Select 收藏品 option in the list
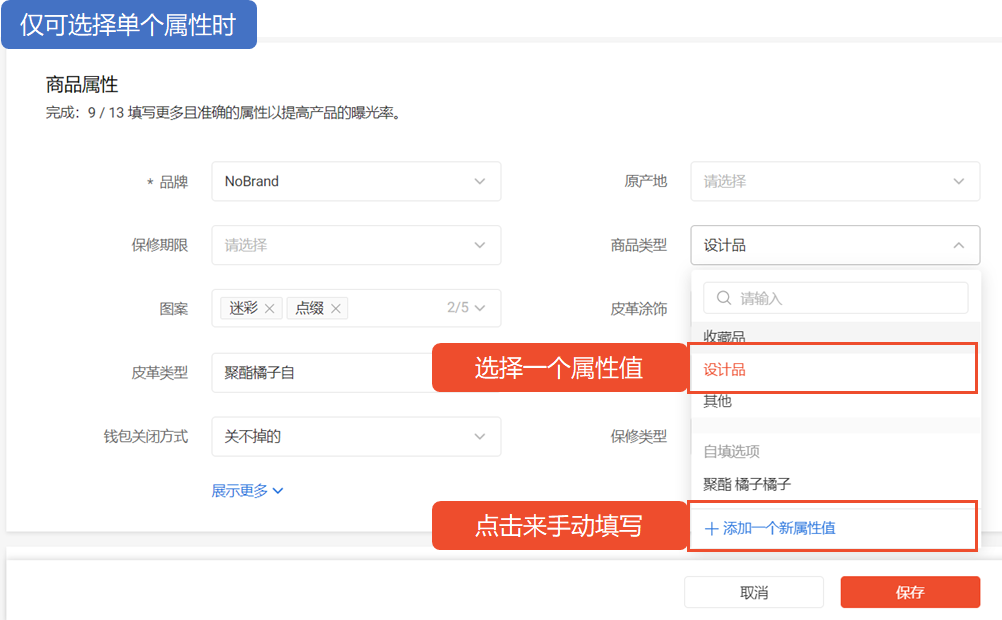 [x=724, y=337]
